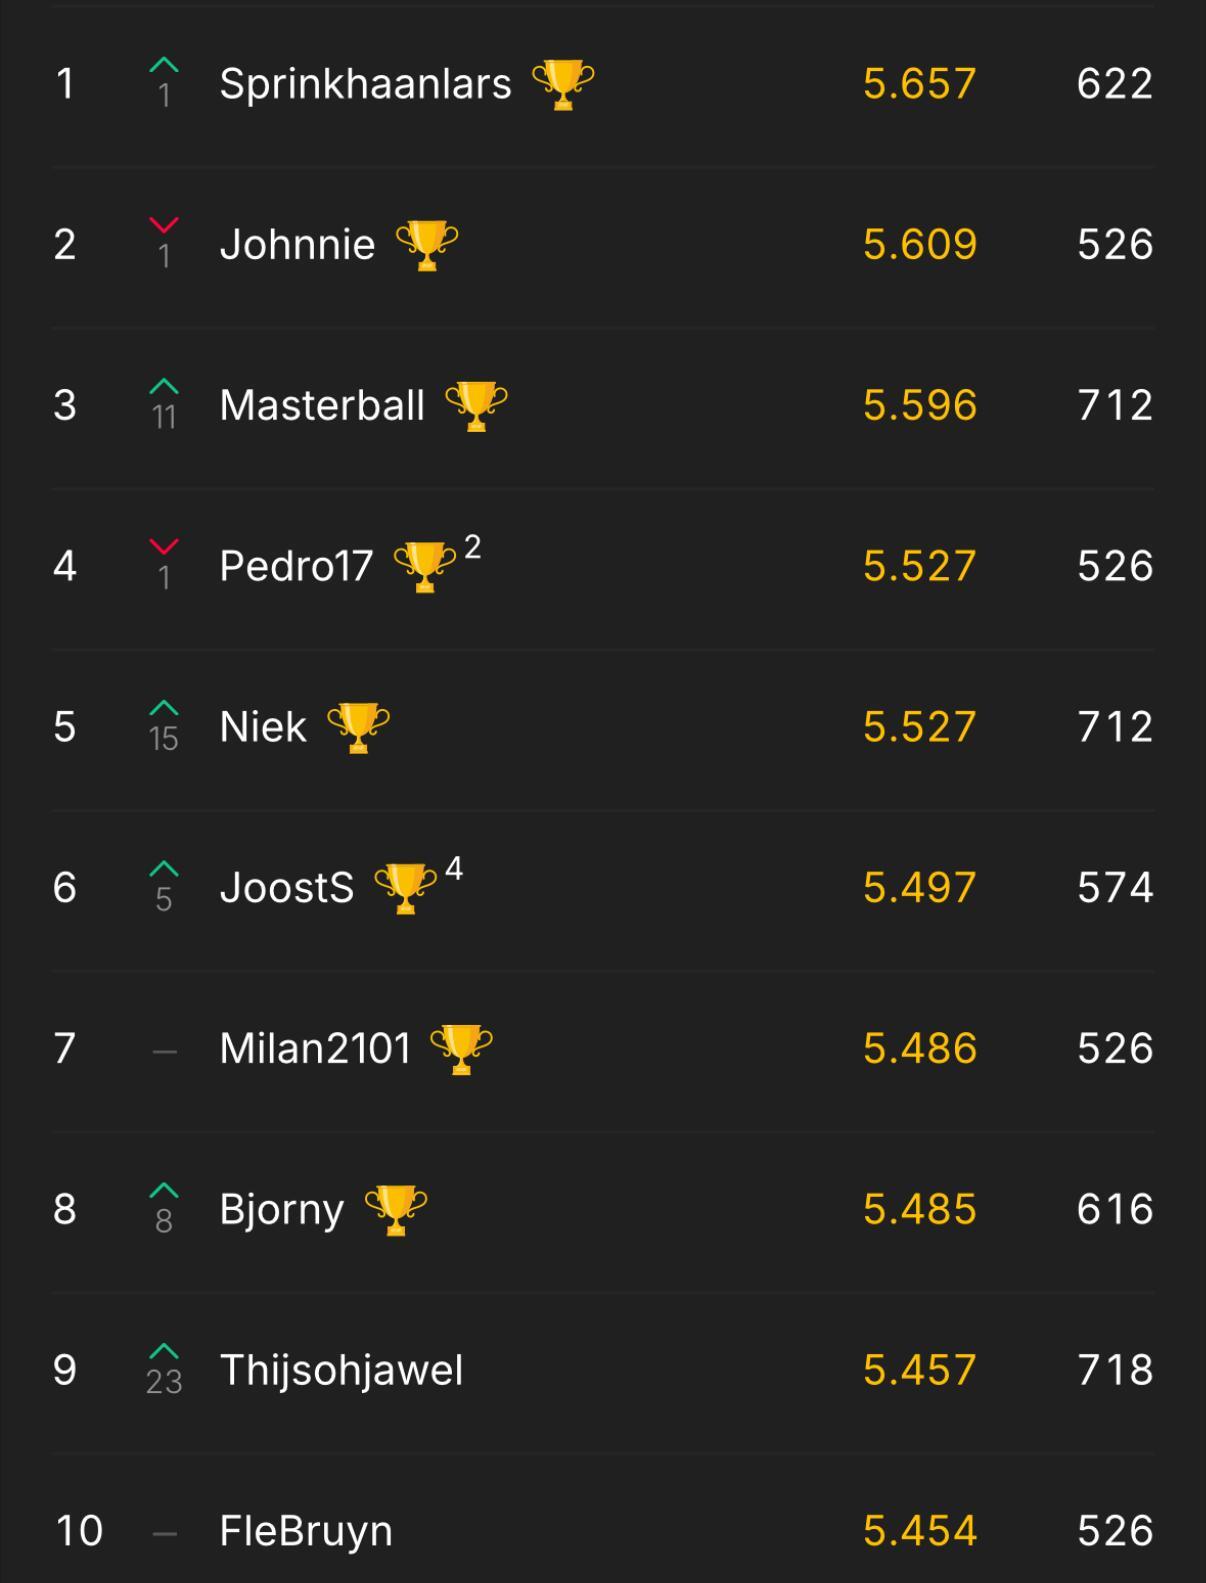Click the trophy next to Masterball
This screenshot has width=1206, height=1583.
[x=476, y=406]
